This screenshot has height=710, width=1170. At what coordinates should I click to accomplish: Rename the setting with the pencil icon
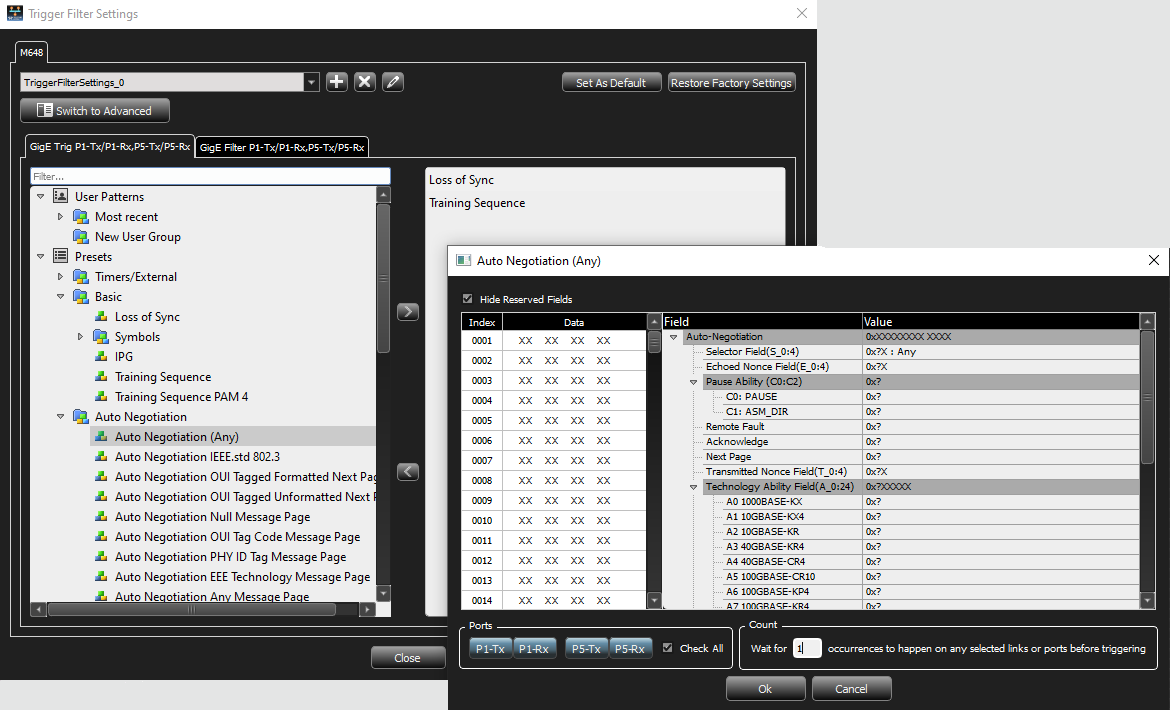click(x=392, y=82)
